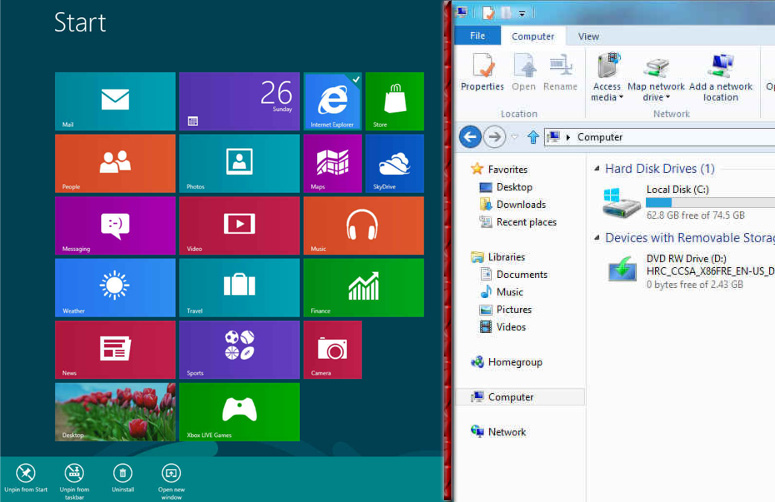Open the Video tile
The image size is (775, 502).
[x=239, y=226]
